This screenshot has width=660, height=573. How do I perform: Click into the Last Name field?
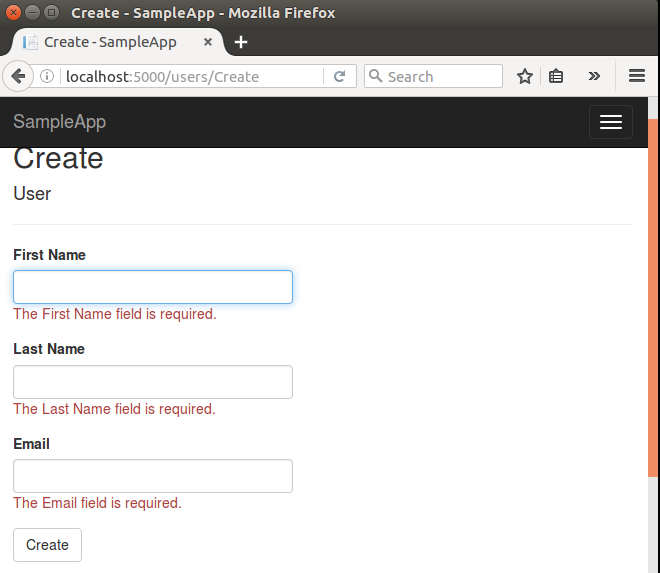(152, 382)
